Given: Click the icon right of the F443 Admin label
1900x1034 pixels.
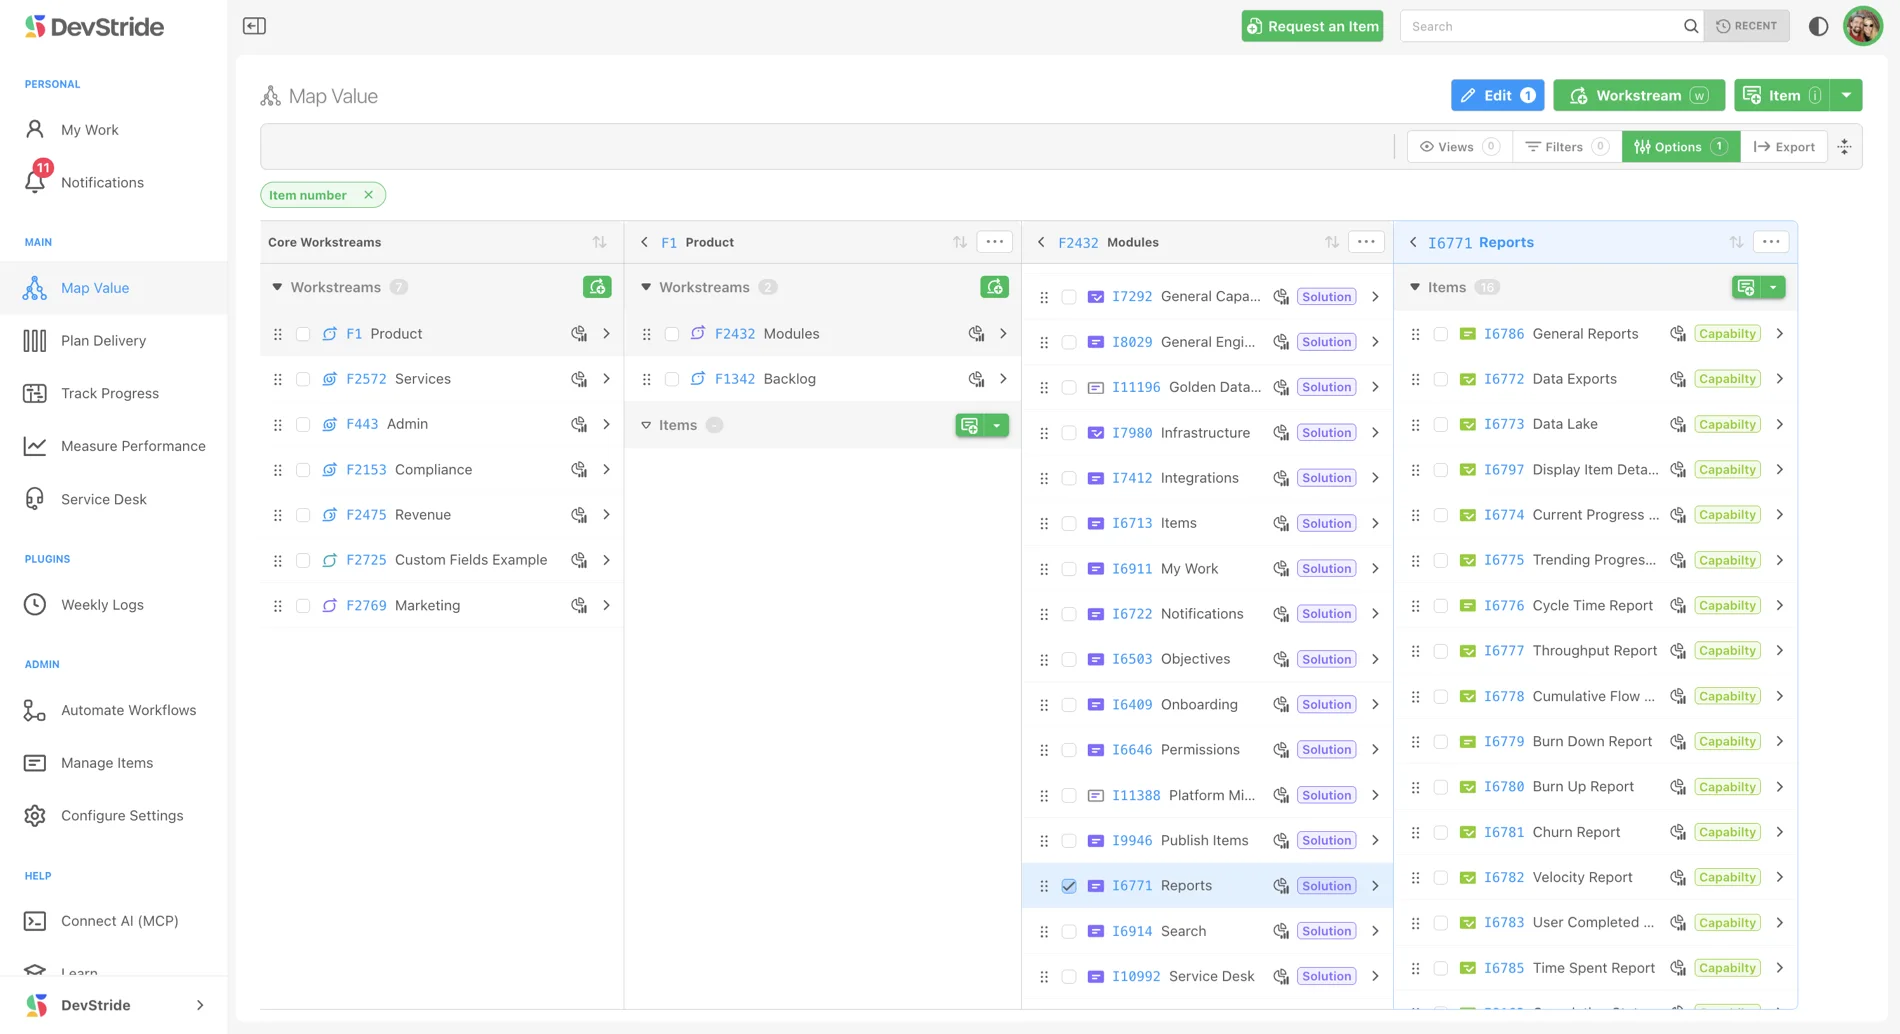Looking at the screenshot, I should click(579, 424).
